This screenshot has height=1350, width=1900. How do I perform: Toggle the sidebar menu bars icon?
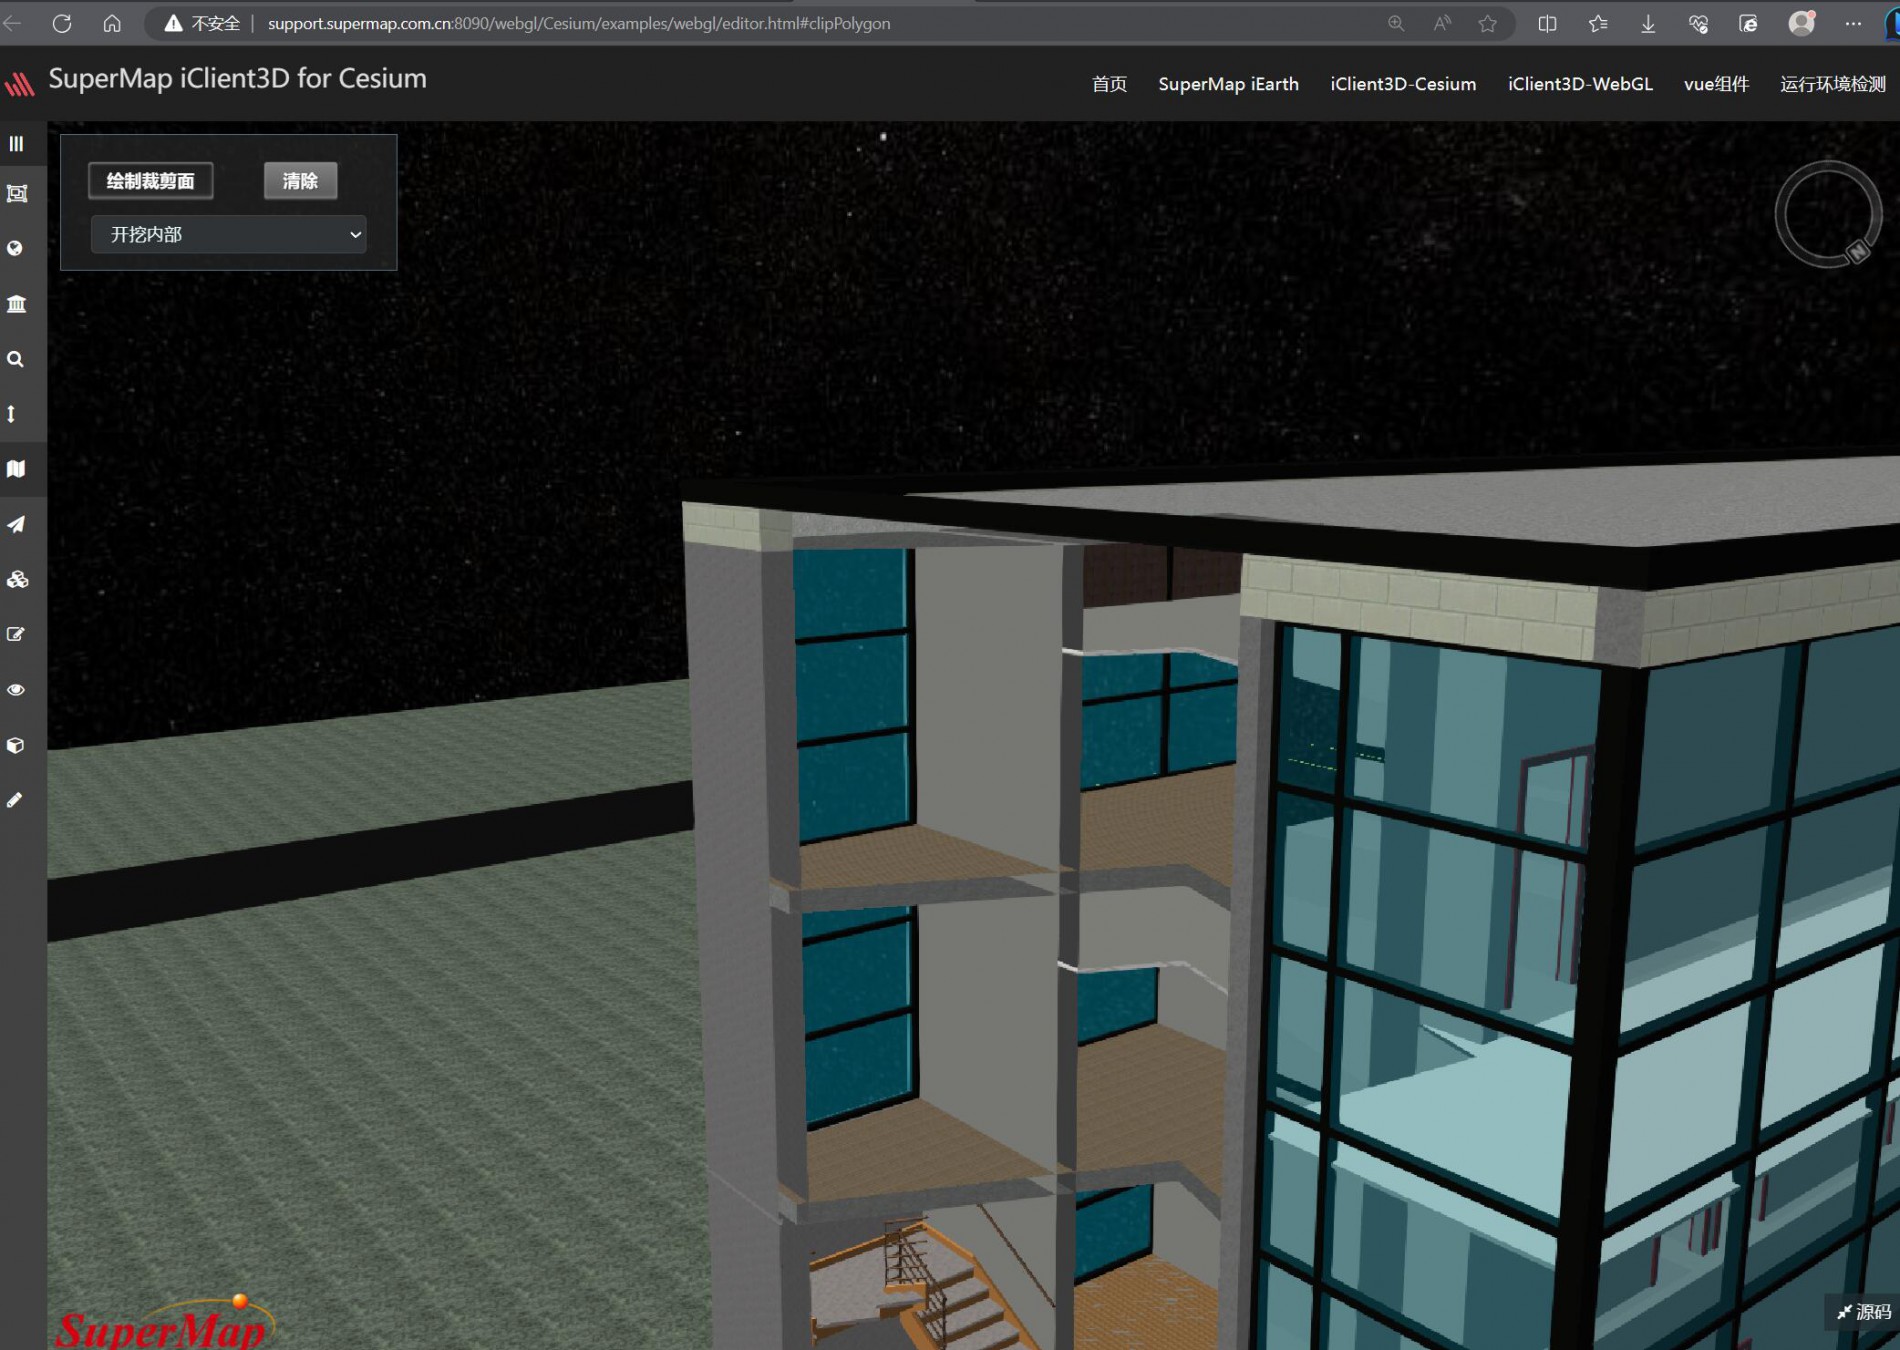pos(16,143)
